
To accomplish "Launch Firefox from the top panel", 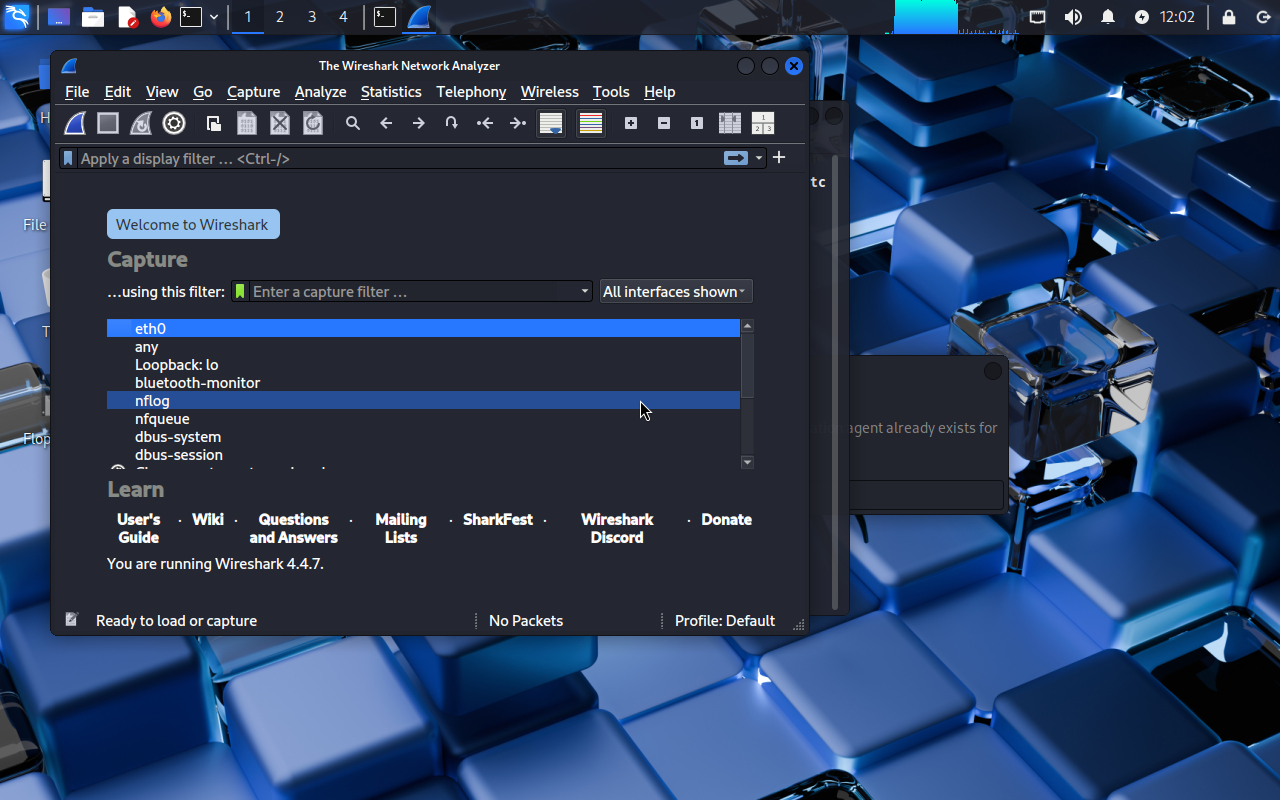I will 160,17.
